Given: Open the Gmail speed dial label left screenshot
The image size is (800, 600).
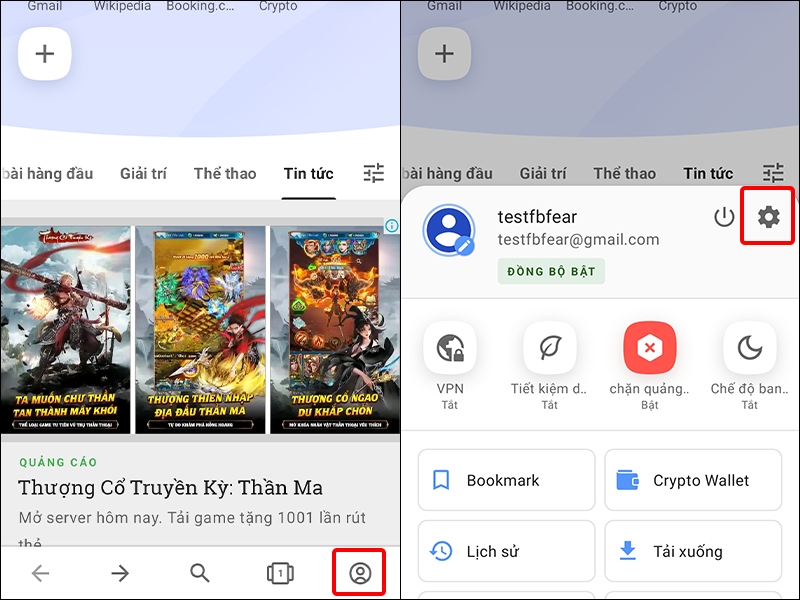Looking at the screenshot, I should pos(45,6).
